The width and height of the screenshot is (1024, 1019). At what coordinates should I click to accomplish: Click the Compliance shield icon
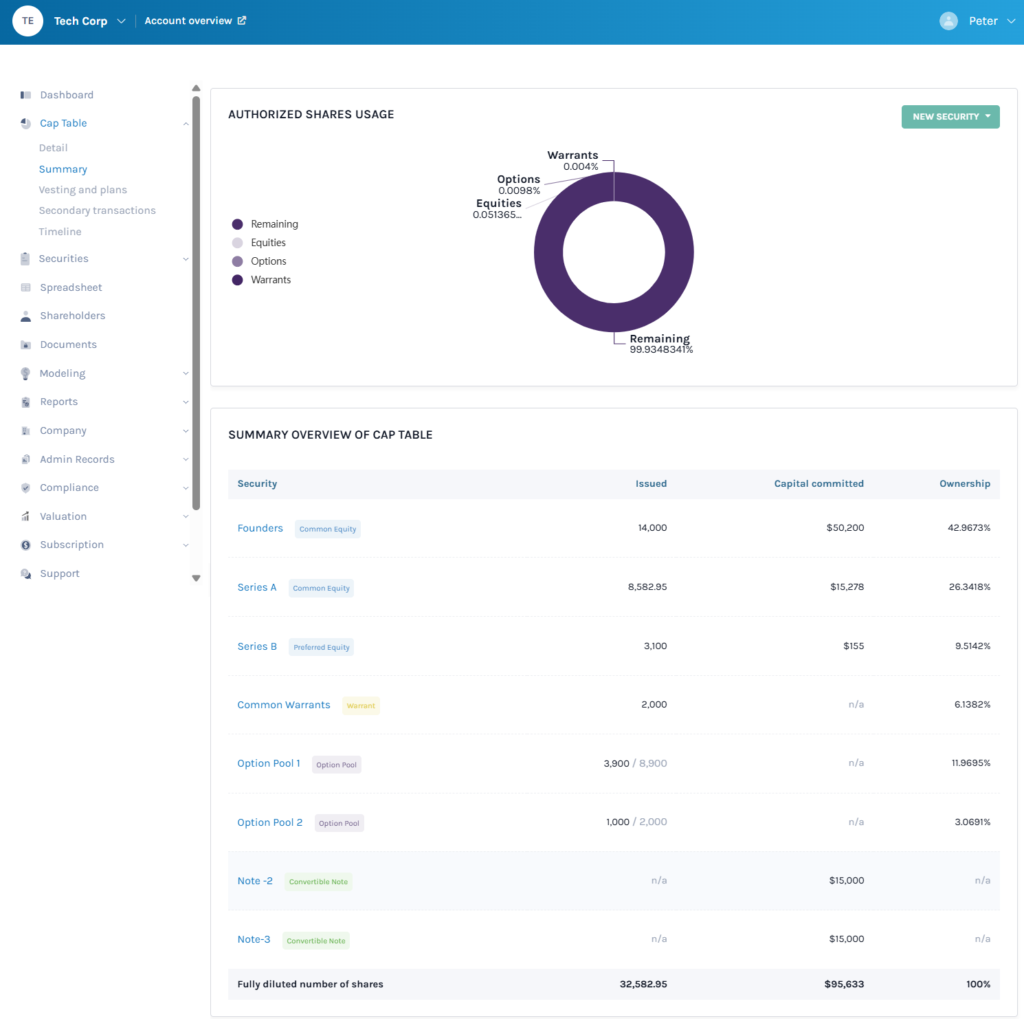pyautogui.click(x=25, y=488)
